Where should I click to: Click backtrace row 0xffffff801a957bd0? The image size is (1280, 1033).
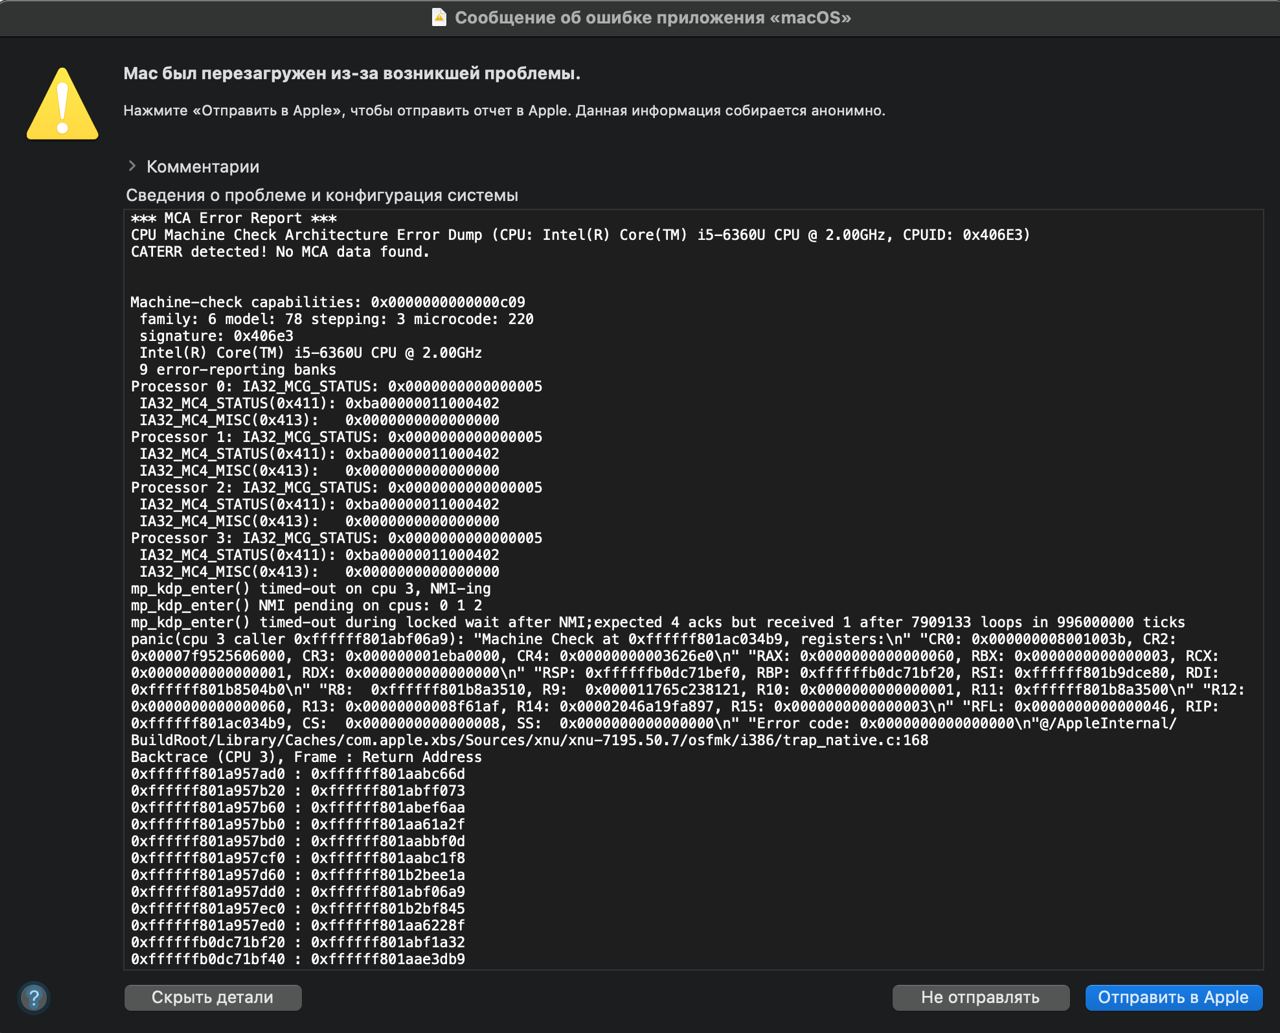tap(298, 841)
